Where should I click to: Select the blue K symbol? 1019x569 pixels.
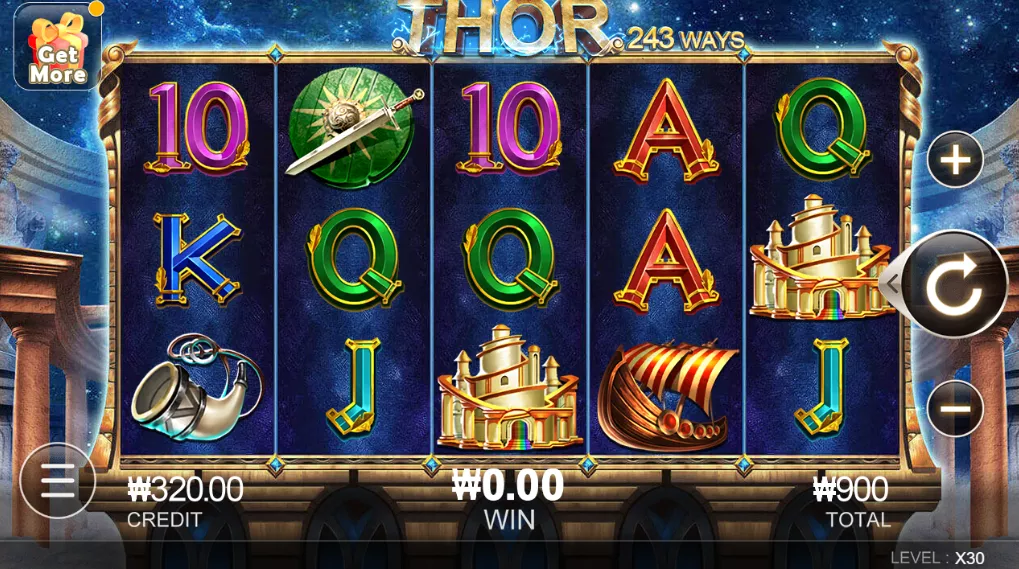tap(196, 260)
